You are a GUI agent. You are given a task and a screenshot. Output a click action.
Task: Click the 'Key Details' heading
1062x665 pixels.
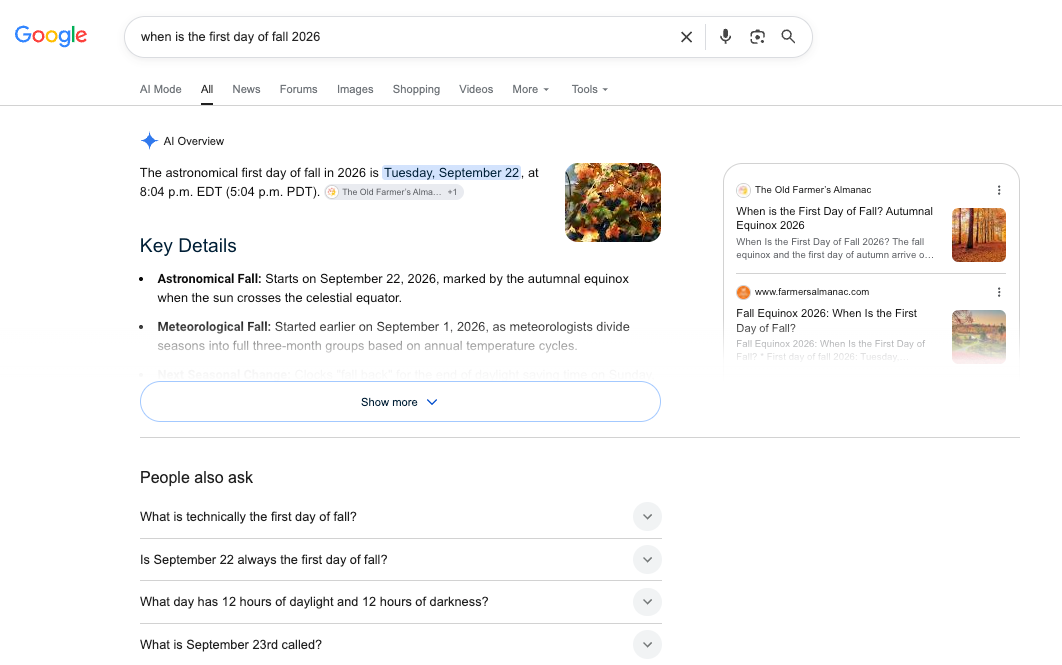tap(188, 246)
